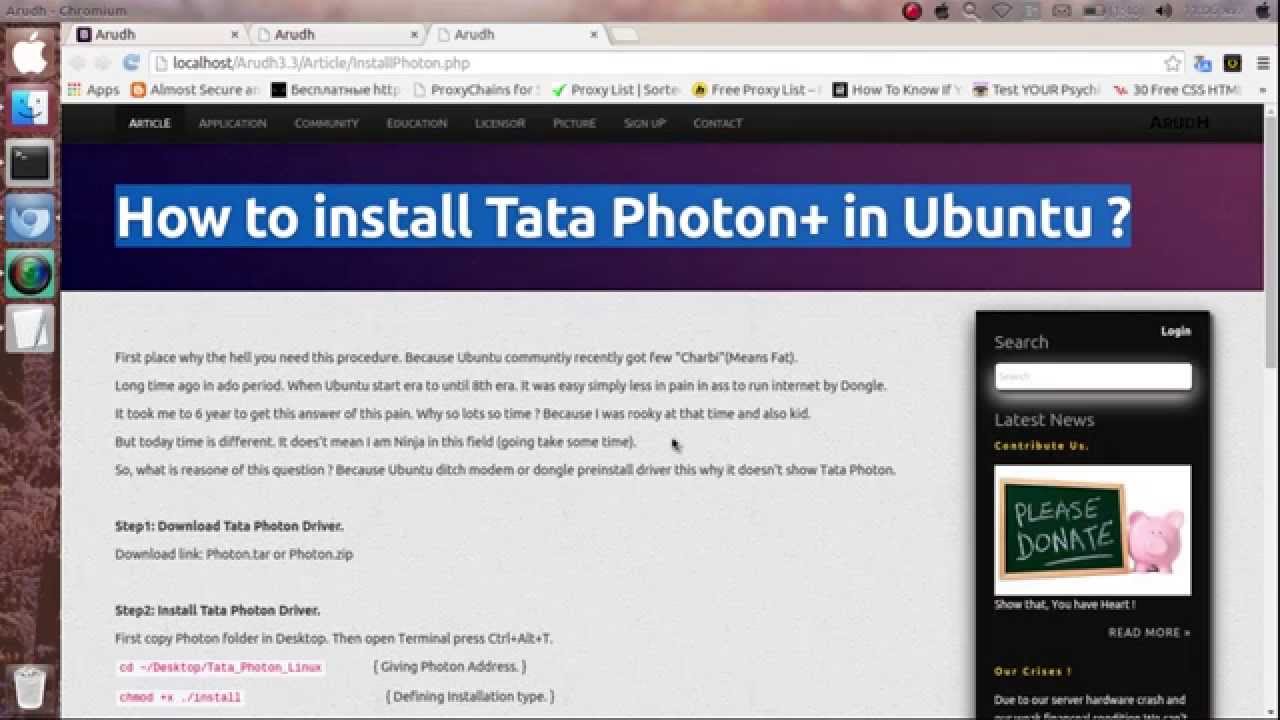Open the battery indicator menu
Image resolution: width=1280 pixels, height=720 pixels.
(1093, 11)
